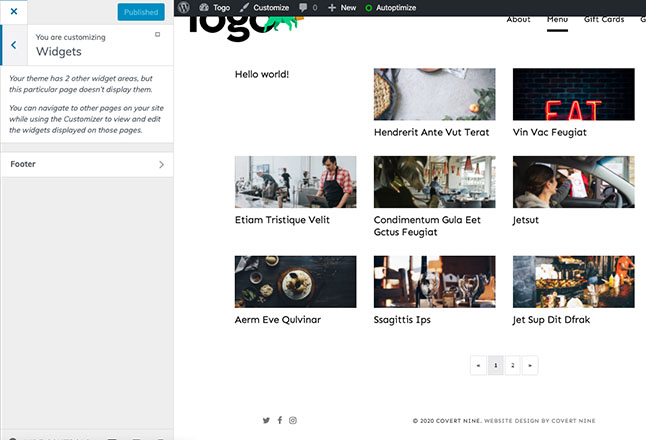Screen dimensions: 646x440
Task: Open the Twitter footer icon
Action: click(266, 420)
